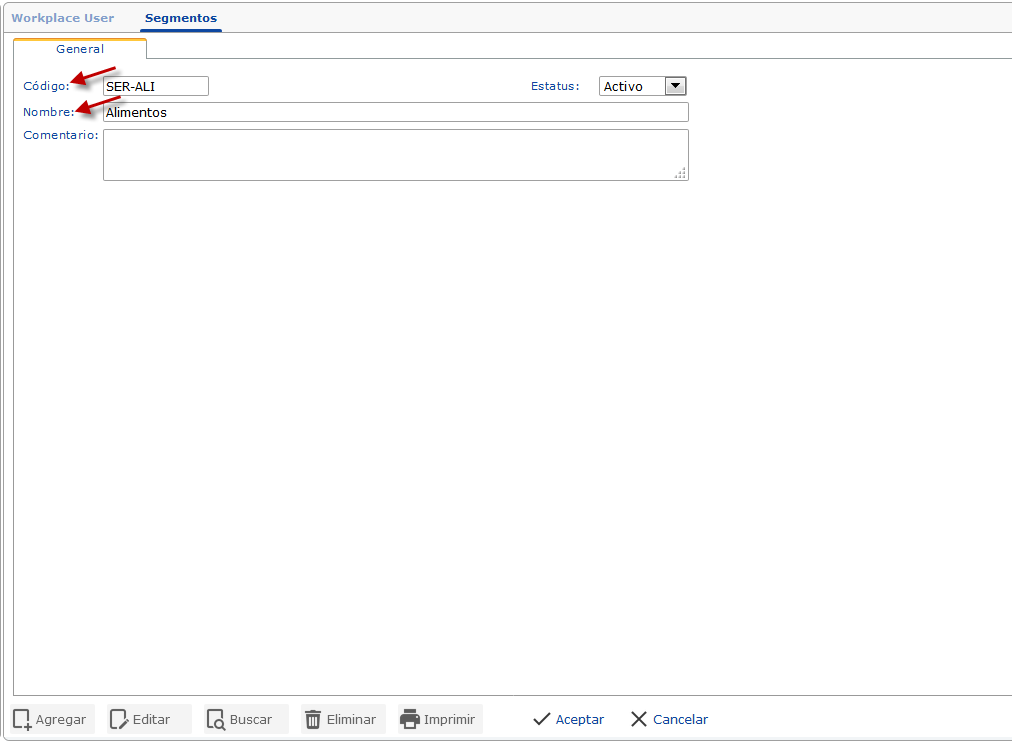Click the Eliminar trash can icon
Viewport: 1012px width, 743px height.
(x=313, y=719)
